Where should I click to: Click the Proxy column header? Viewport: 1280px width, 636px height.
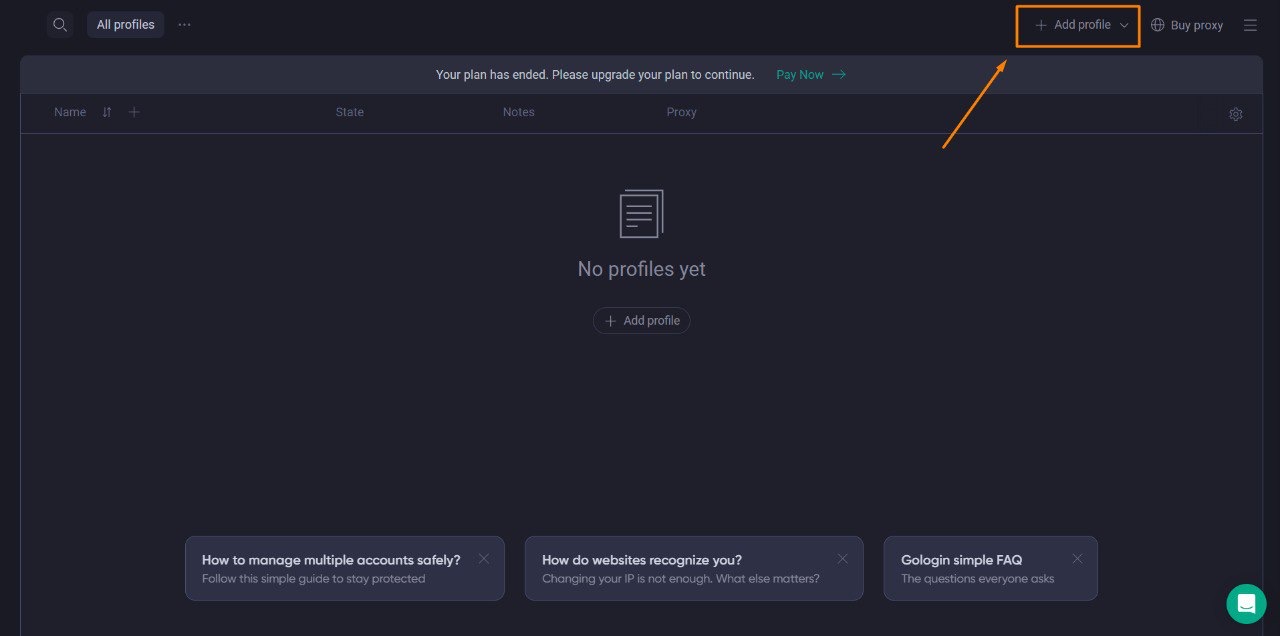[681, 112]
